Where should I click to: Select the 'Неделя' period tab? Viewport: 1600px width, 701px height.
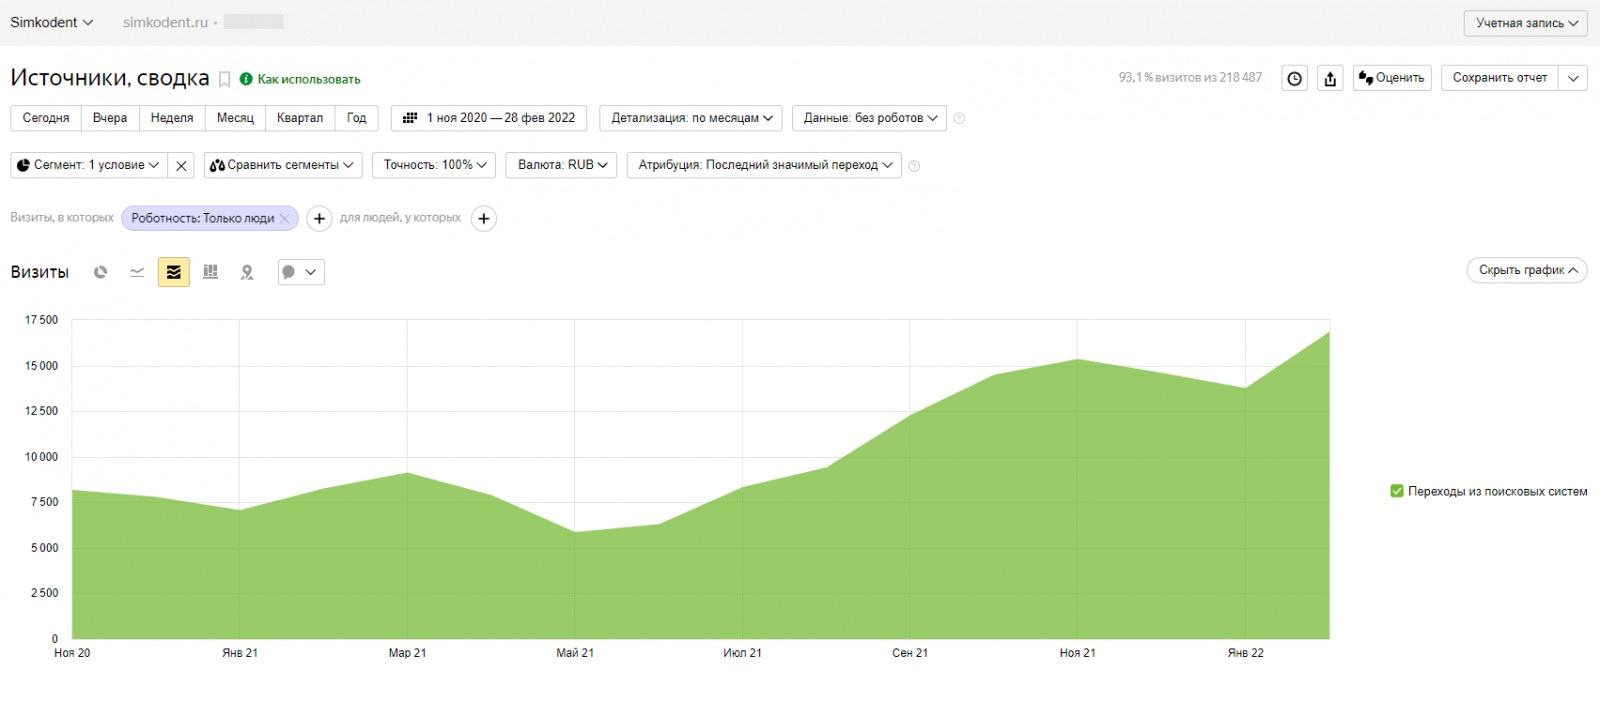click(172, 118)
